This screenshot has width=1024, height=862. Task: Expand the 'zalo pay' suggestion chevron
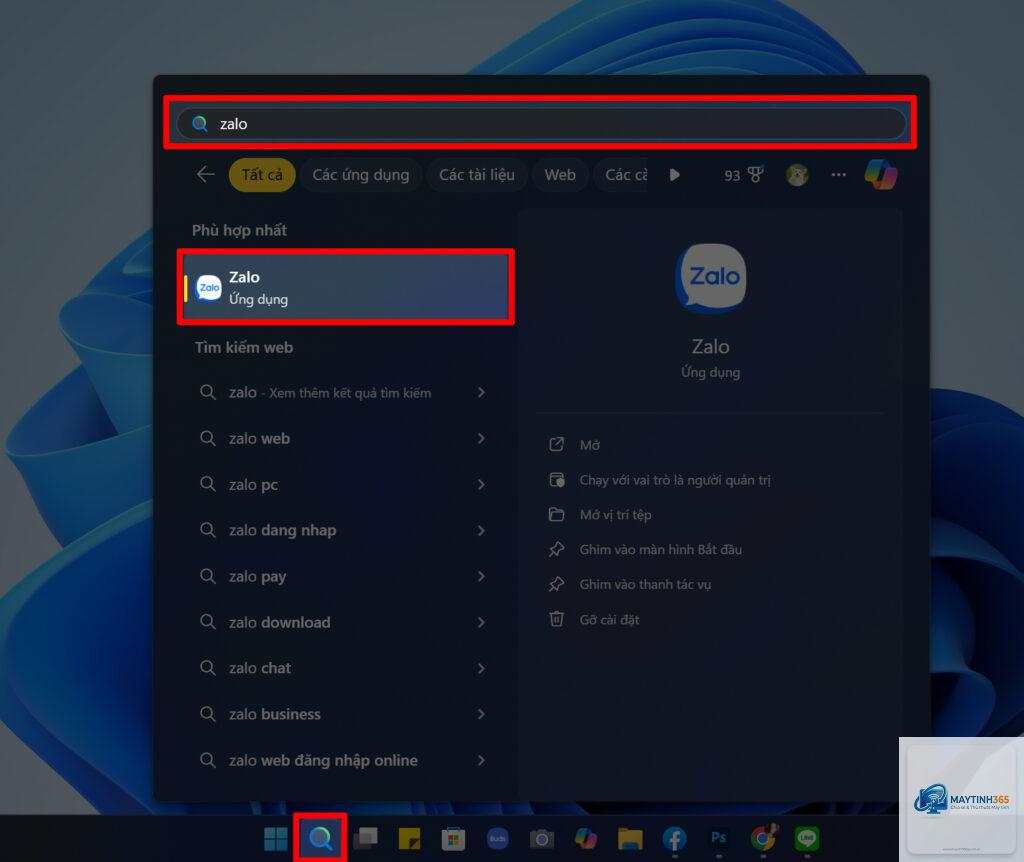tap(481, 576)
